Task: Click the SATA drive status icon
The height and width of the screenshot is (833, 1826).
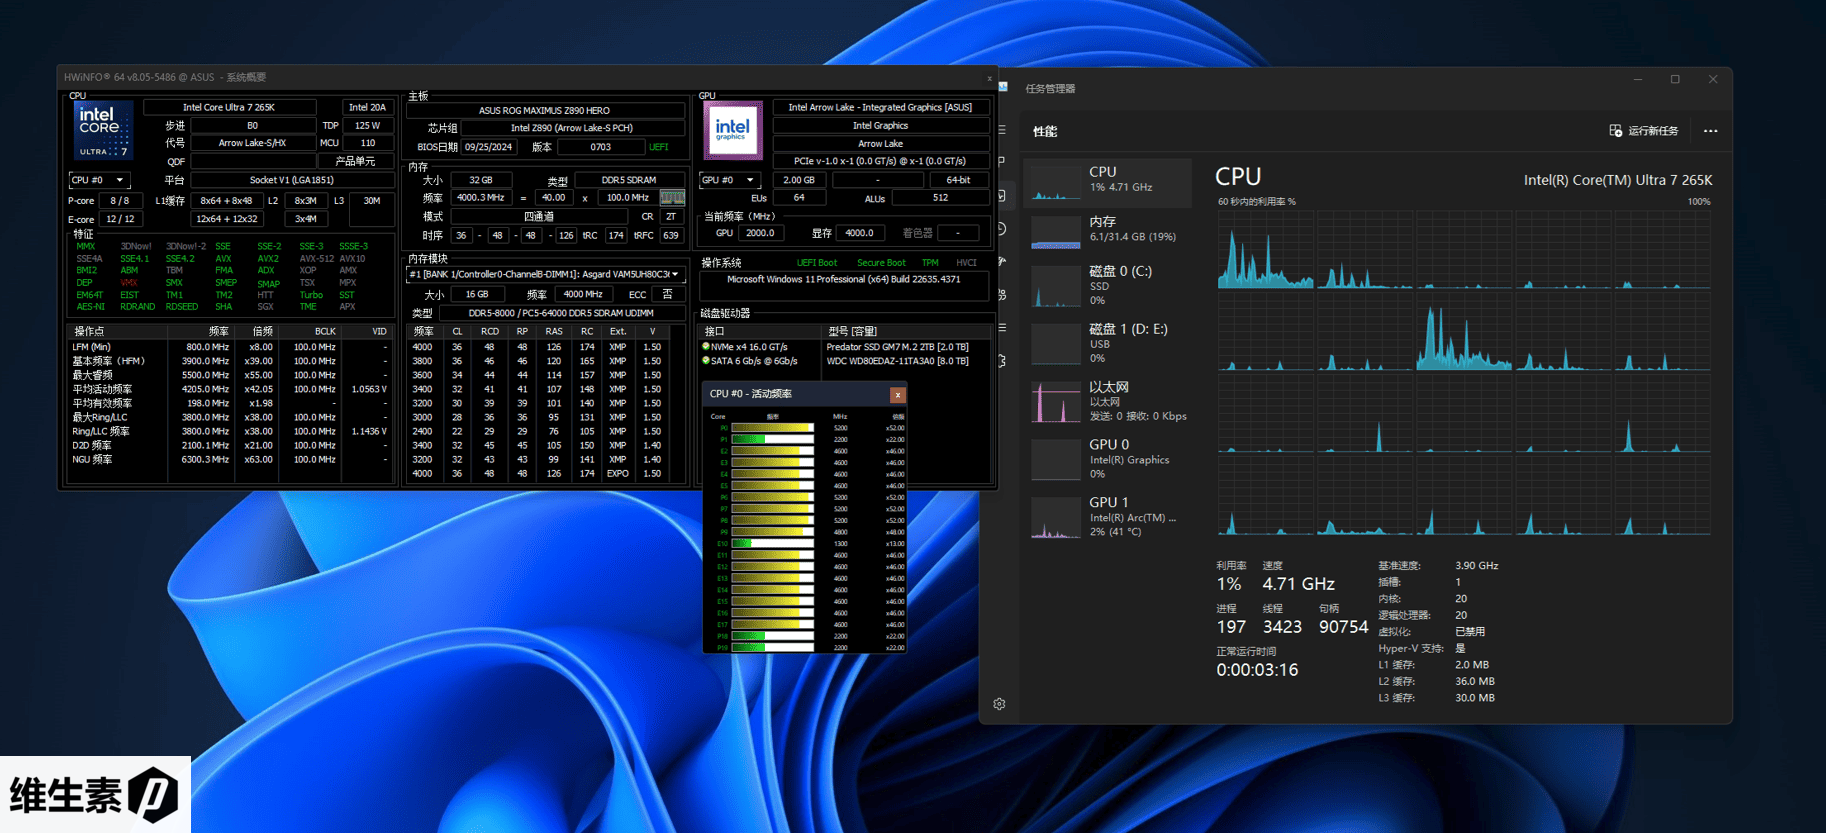Action: [706, 361]
